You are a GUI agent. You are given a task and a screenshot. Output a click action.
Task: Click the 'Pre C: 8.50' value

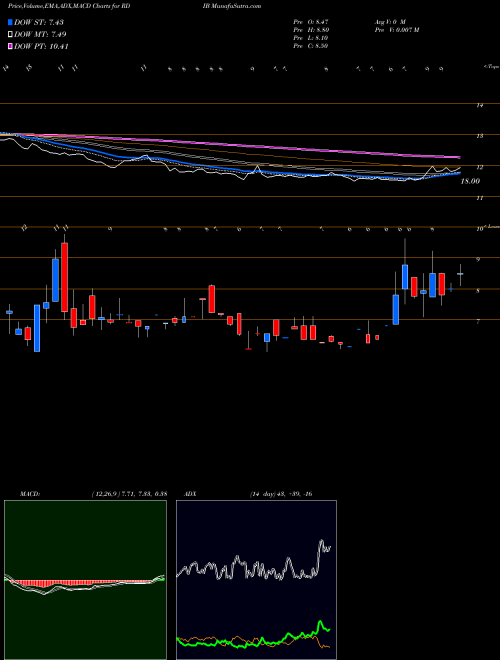(311, 46)
